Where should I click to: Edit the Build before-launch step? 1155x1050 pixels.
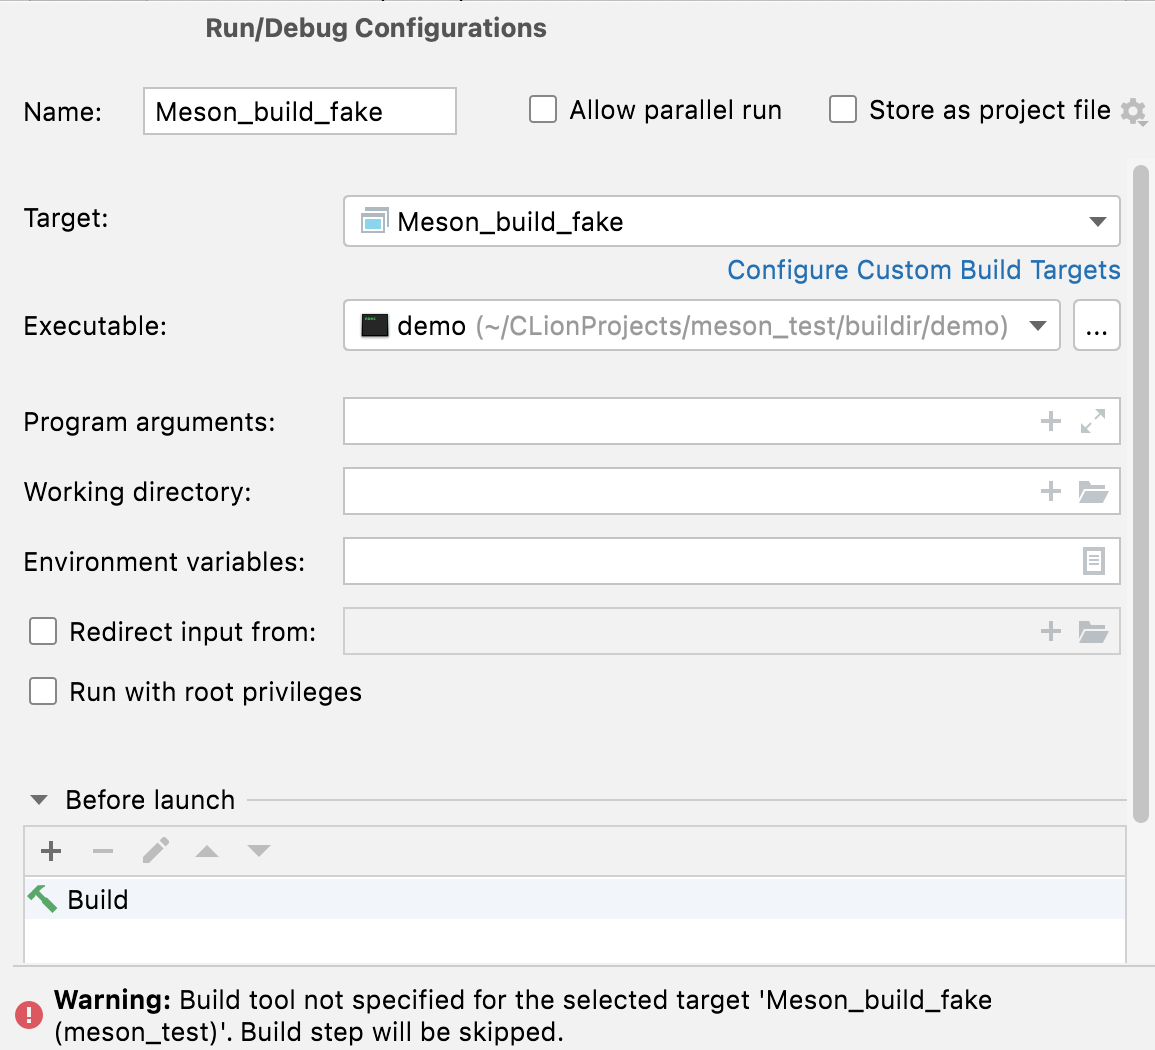click(x=155, y=850)
